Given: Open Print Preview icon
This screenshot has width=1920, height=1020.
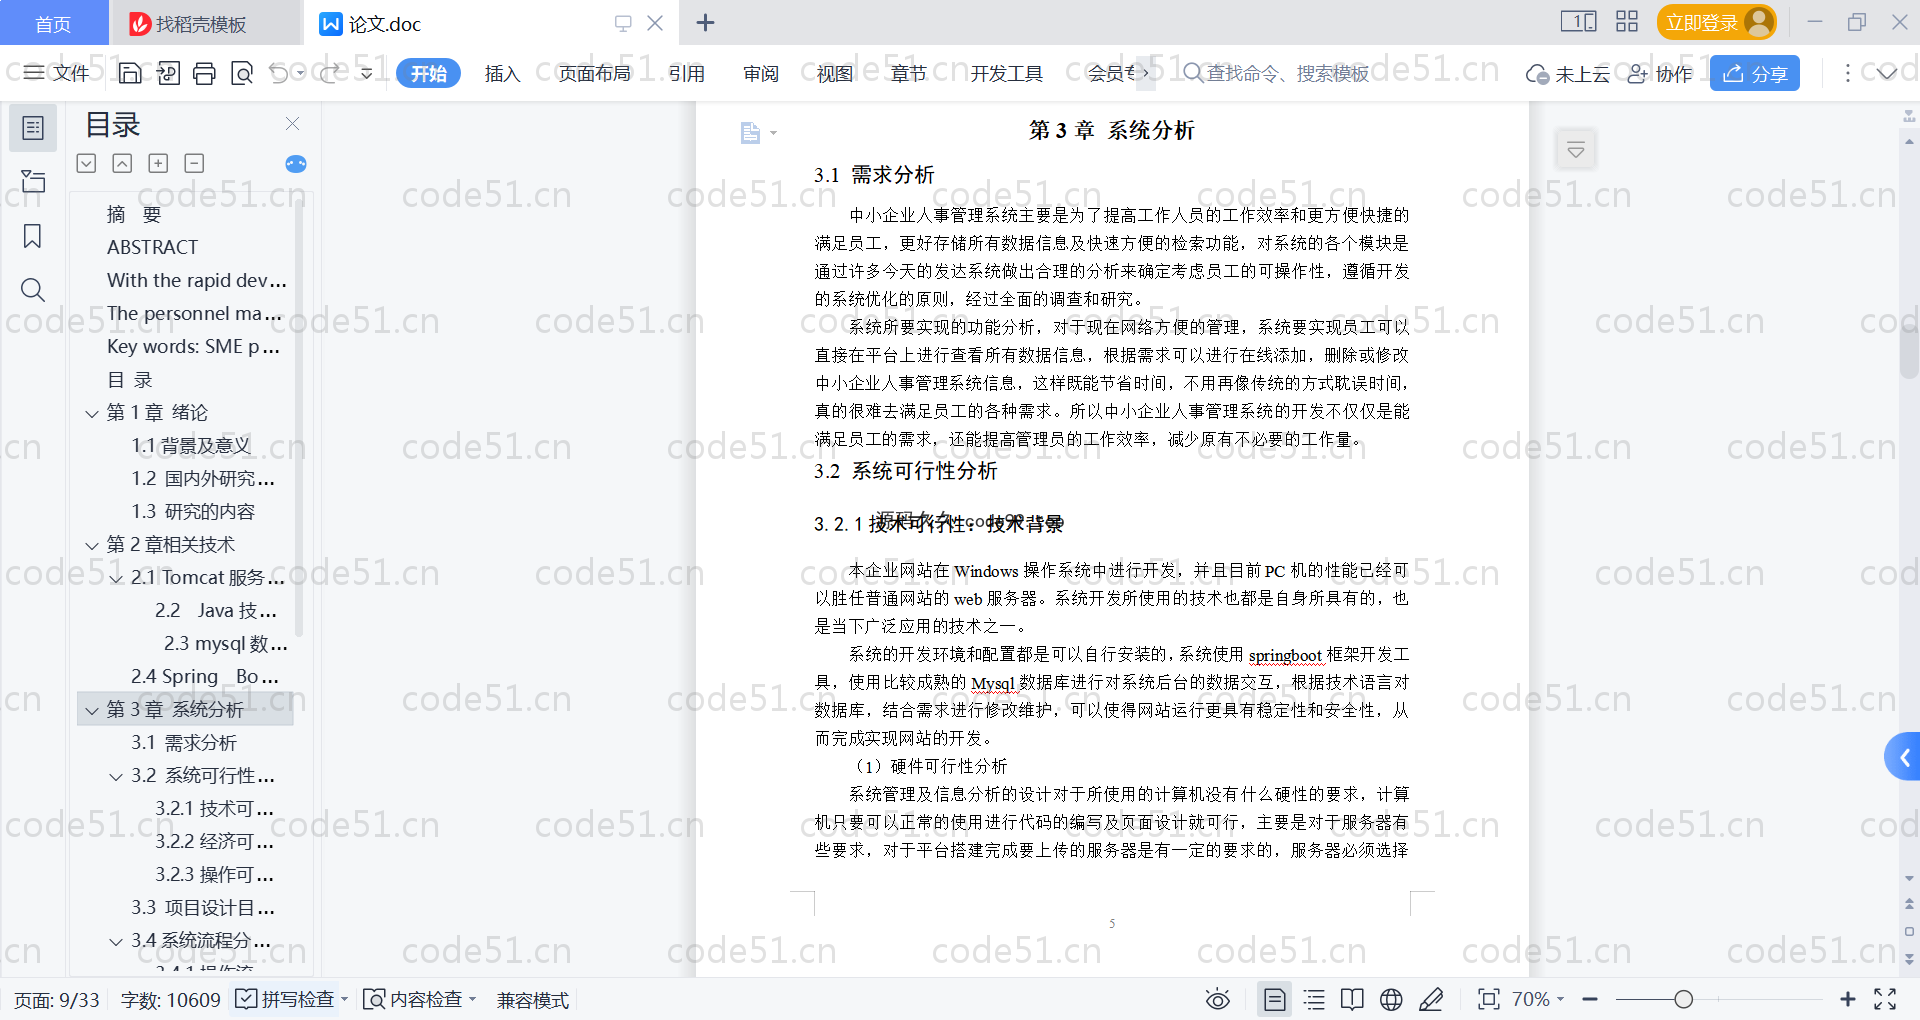Looking at the screenshot, I should click(241, 73).
